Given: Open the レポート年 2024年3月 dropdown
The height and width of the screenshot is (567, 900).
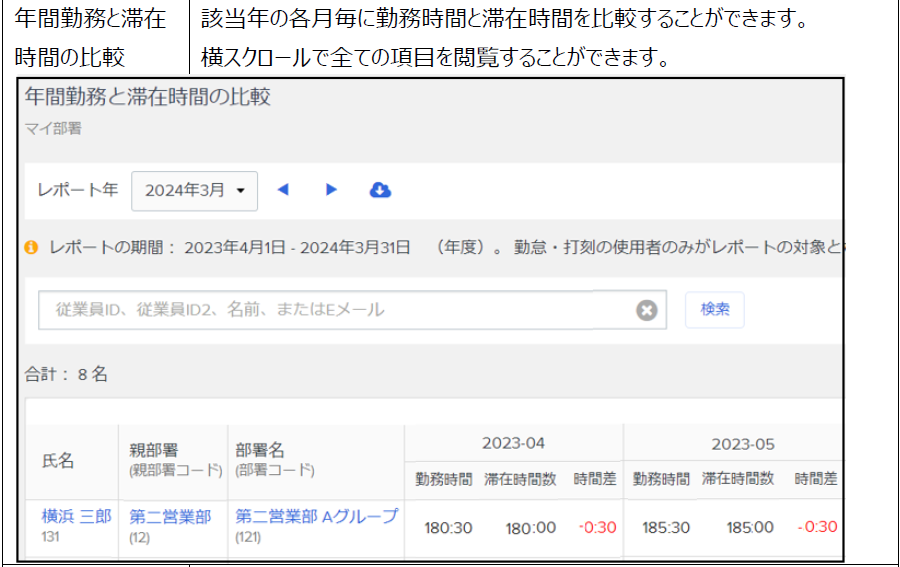Looking at the screenshot, I should [194, 191].
